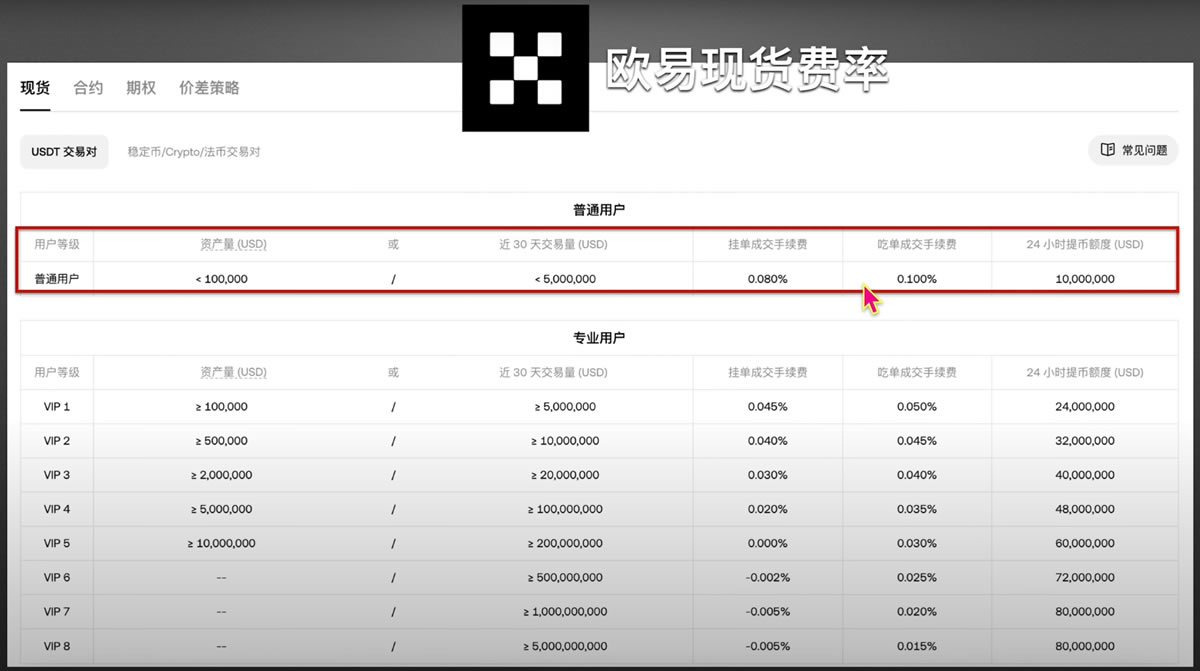Click the 普通用户 table section title
1200x671 pixels.
tap(600, 209)
